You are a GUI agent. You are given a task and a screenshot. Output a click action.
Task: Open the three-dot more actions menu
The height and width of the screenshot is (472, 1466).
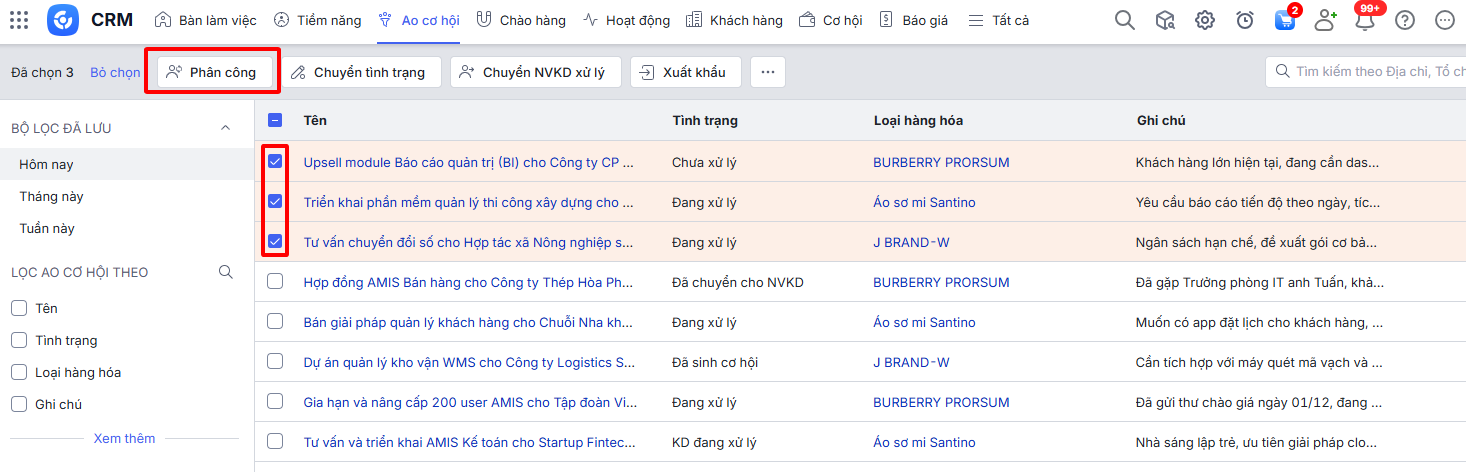[x=767, y=72]
